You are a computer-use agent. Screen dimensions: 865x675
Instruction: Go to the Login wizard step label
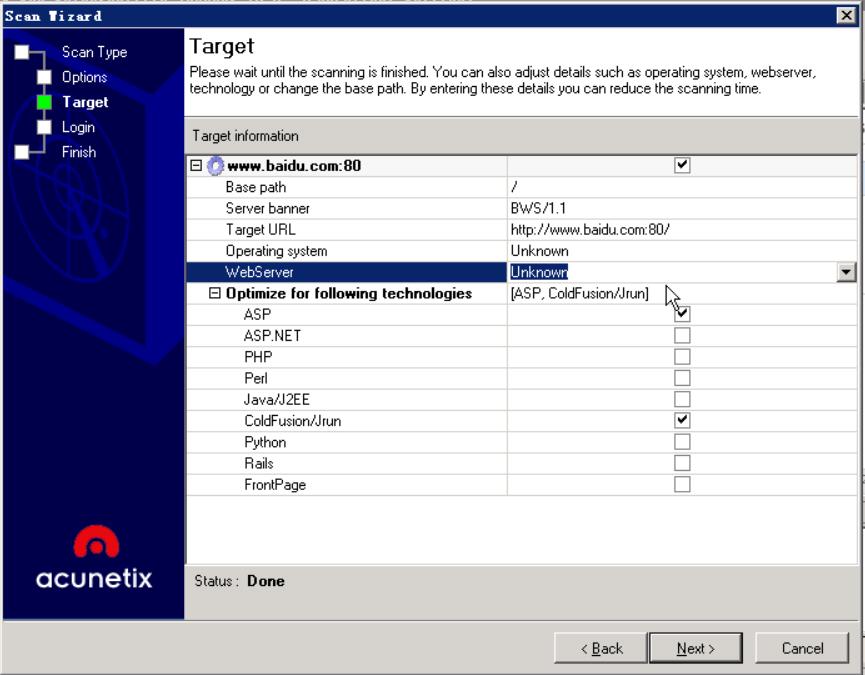[x=78, y=127]
